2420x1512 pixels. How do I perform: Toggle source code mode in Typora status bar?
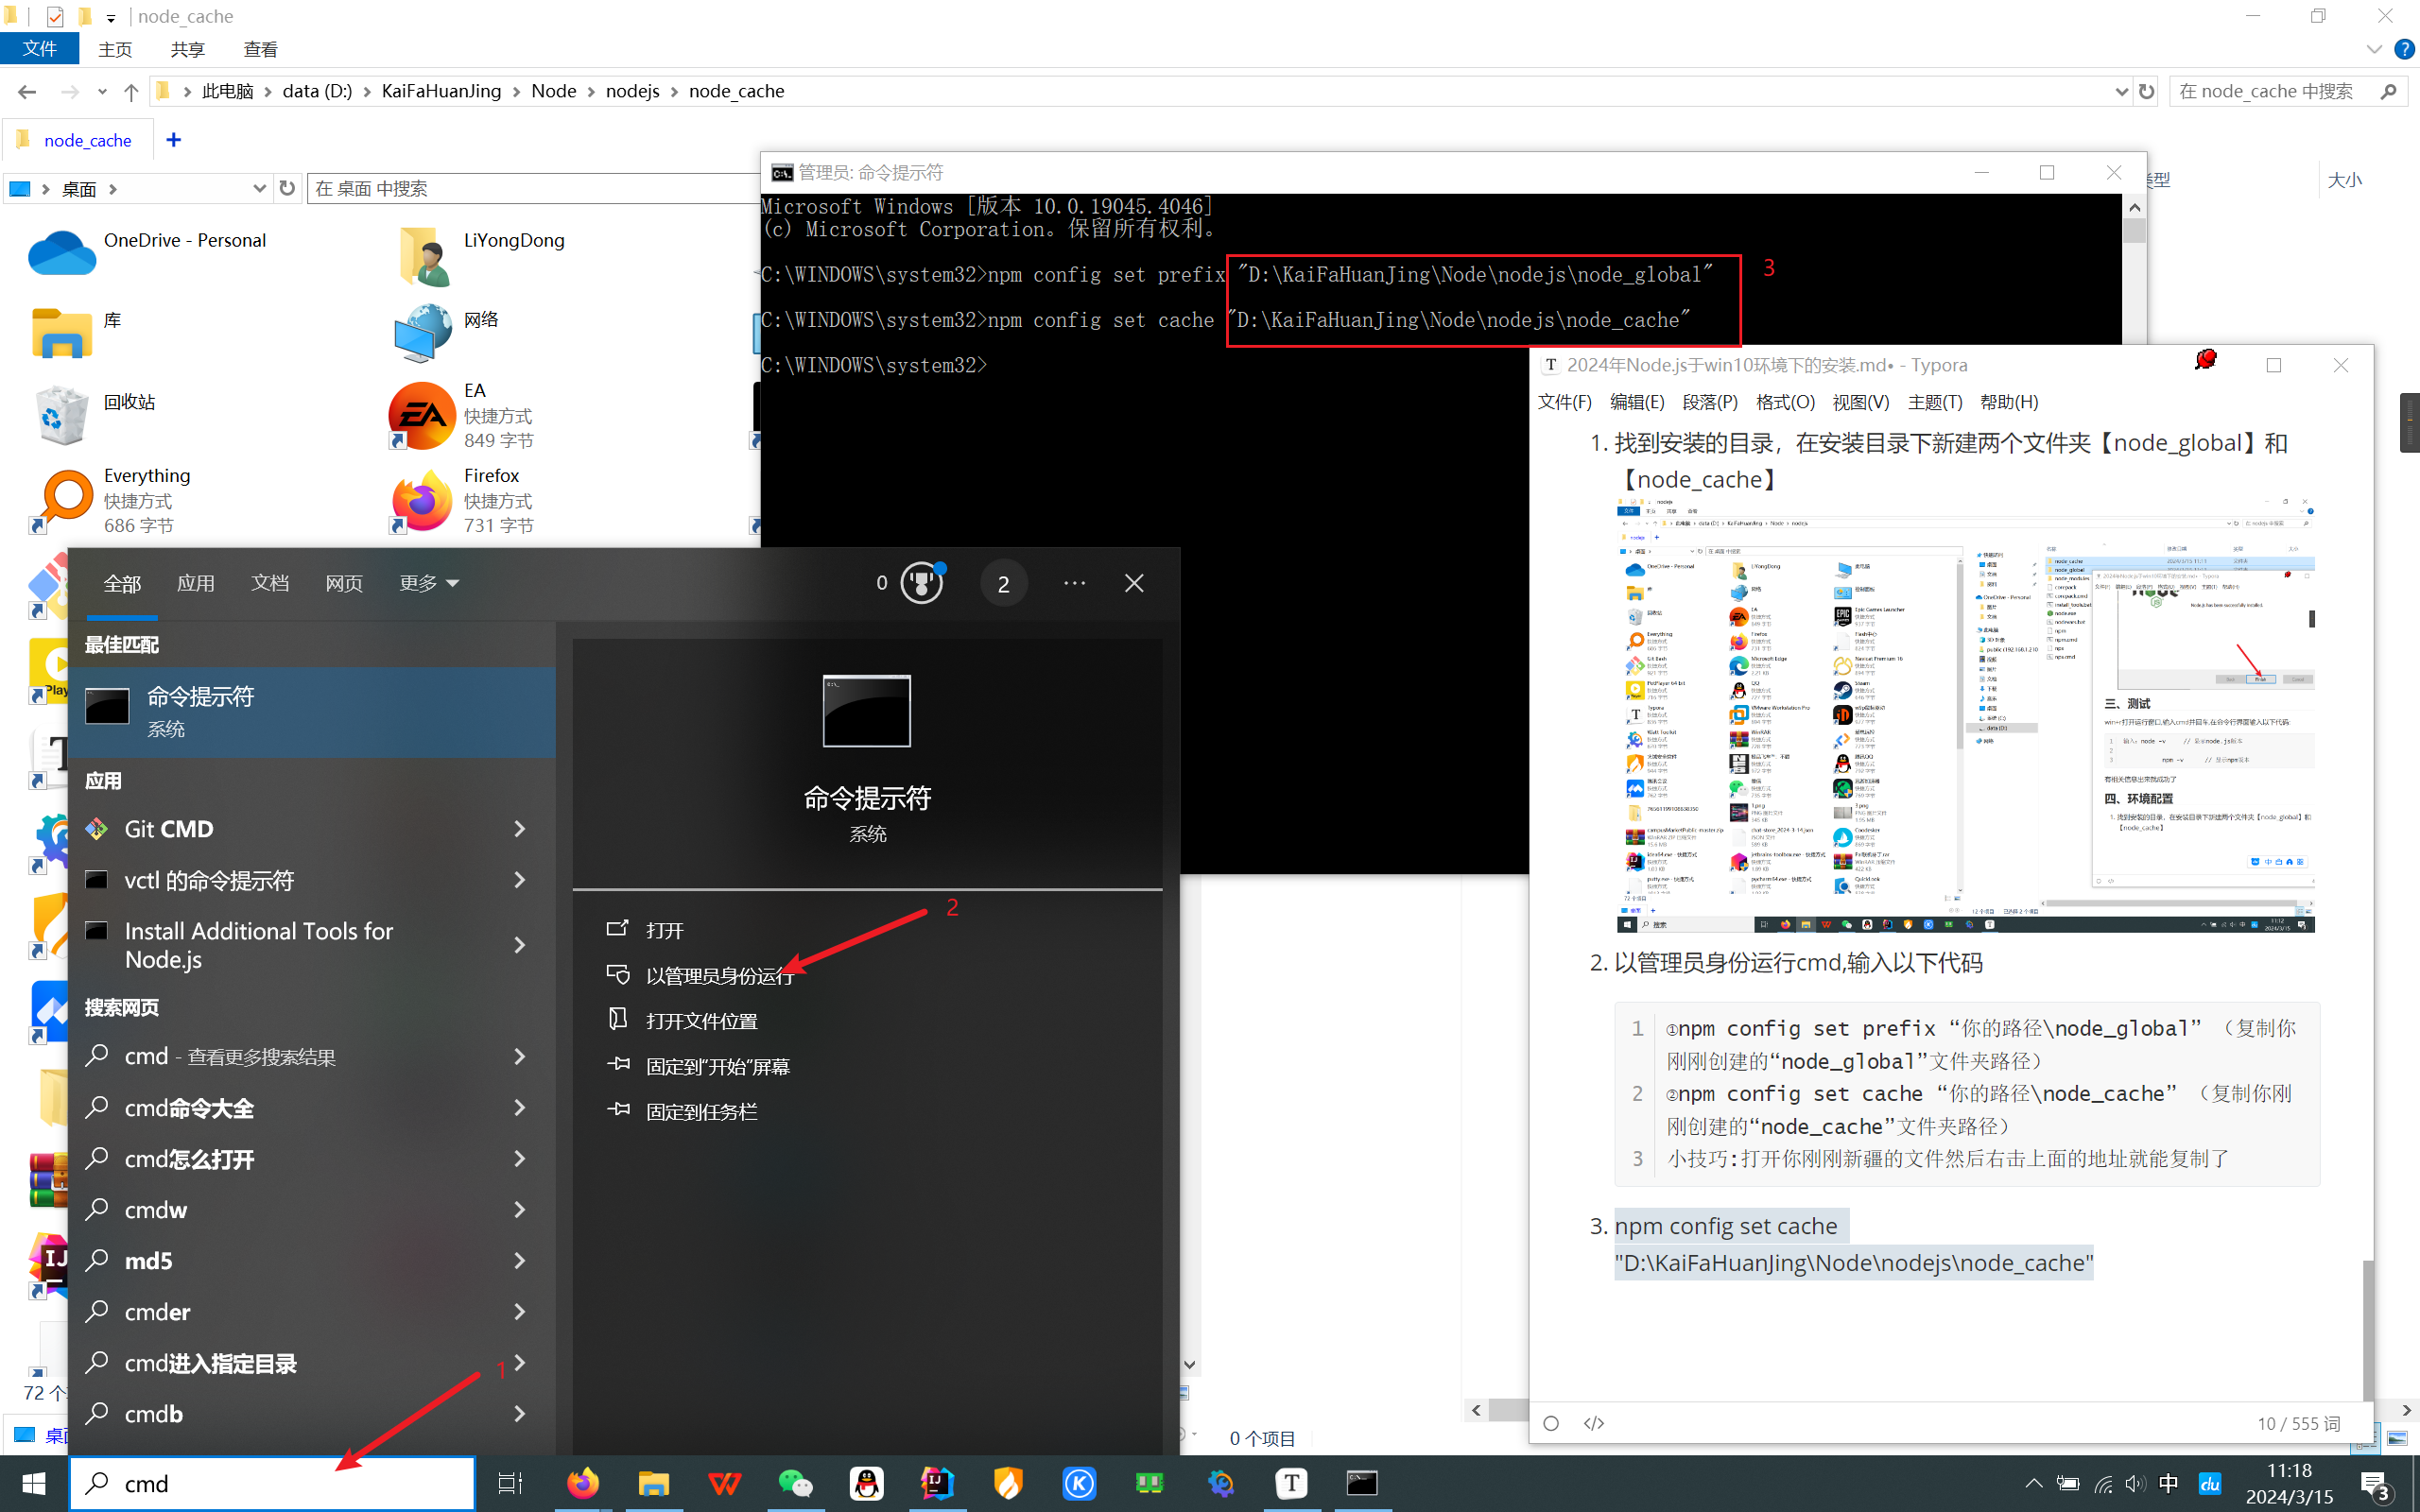click(x=1594, y=1423)
